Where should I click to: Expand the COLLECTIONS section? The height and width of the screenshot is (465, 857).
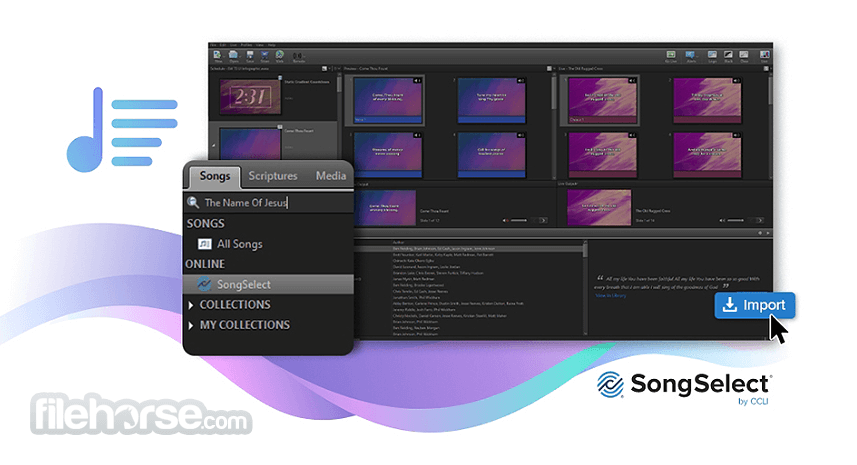coord(191,305)
